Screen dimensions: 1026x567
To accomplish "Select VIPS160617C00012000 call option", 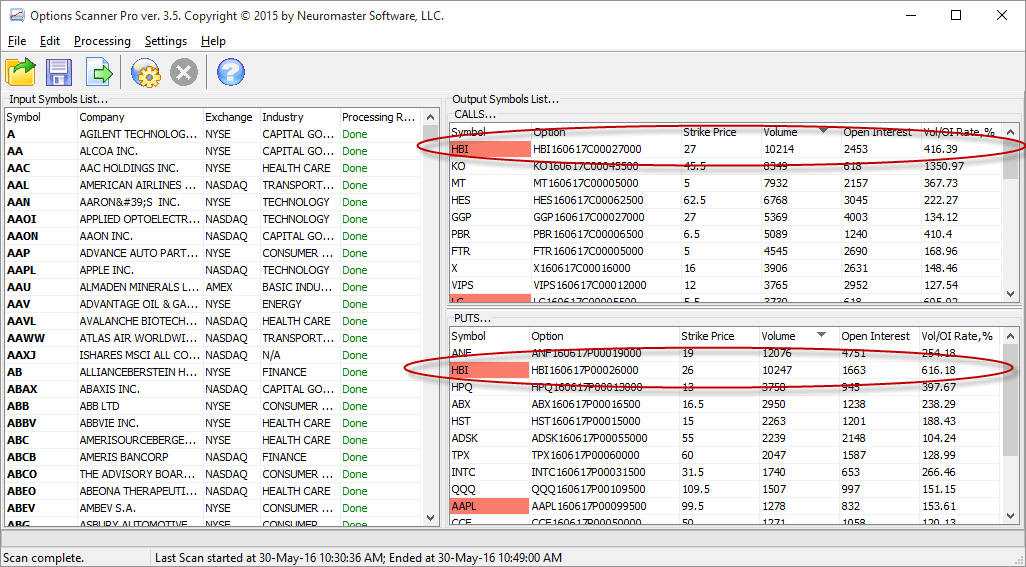I will [590, 285].
